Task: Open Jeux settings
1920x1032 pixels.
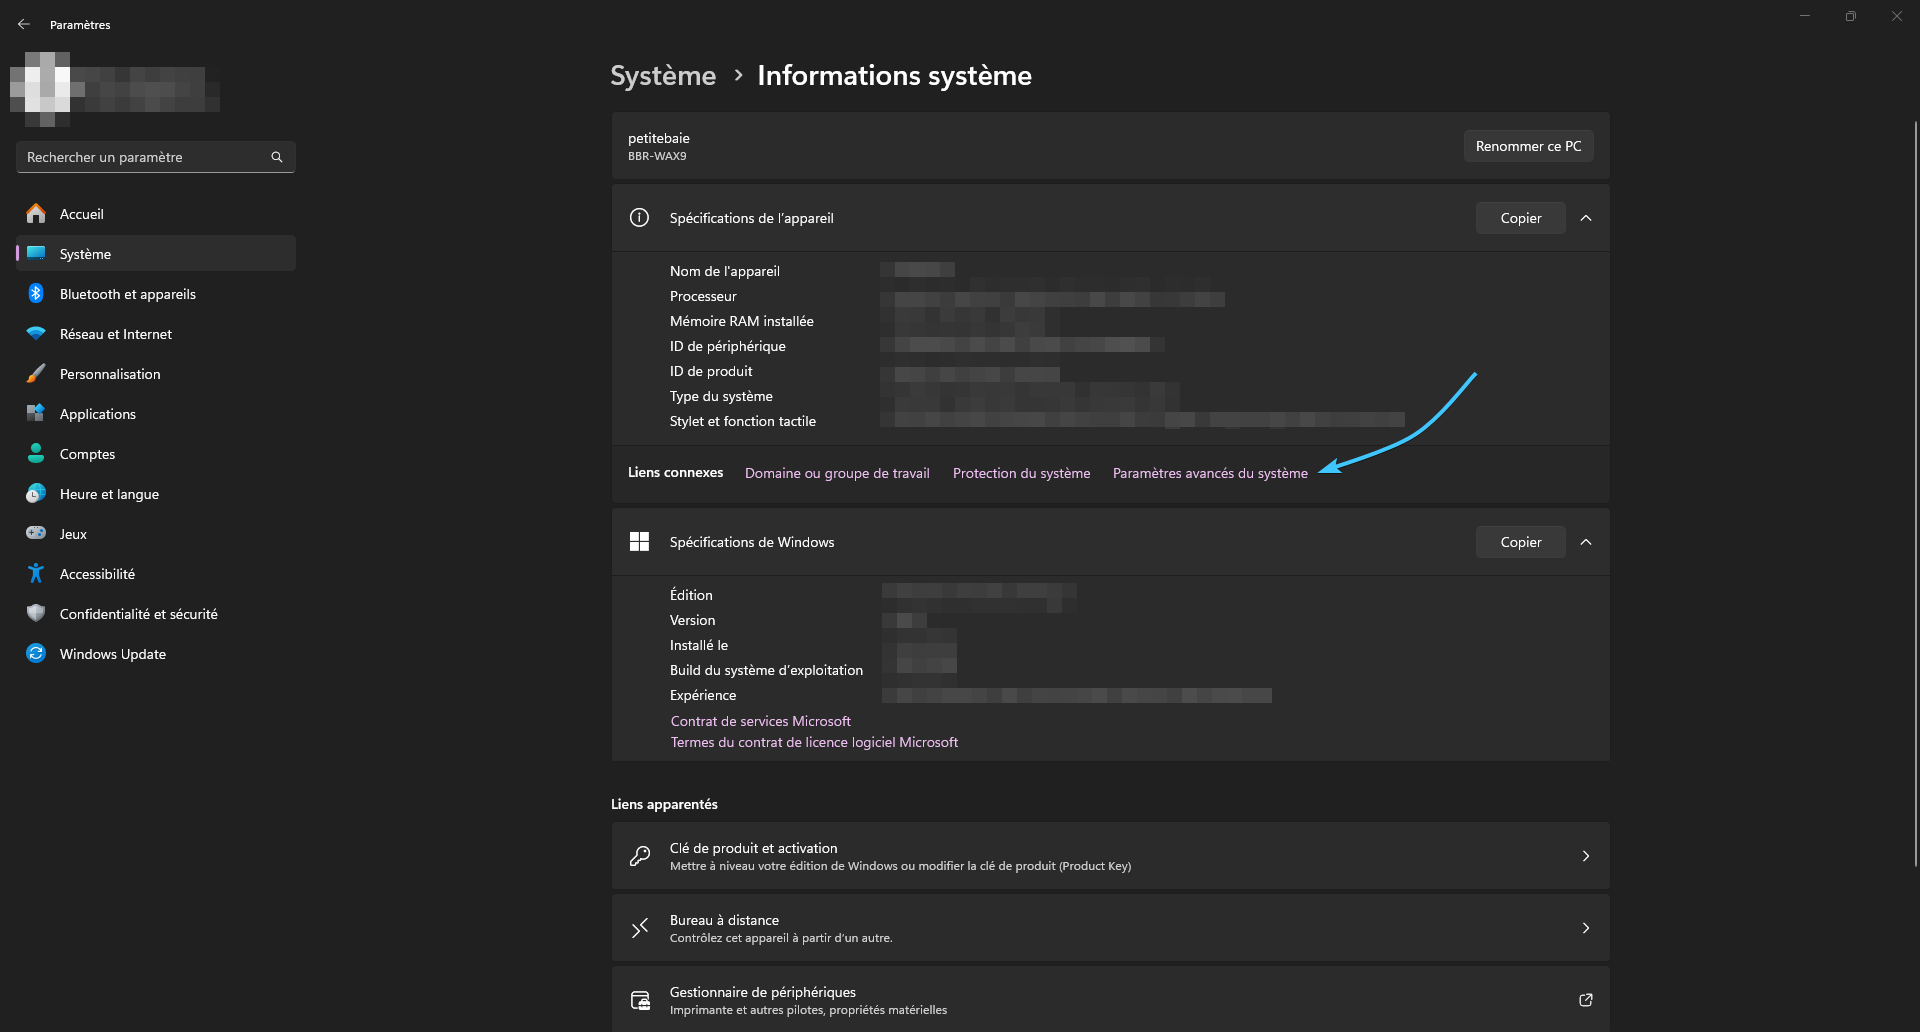Action: coord(156,534)
